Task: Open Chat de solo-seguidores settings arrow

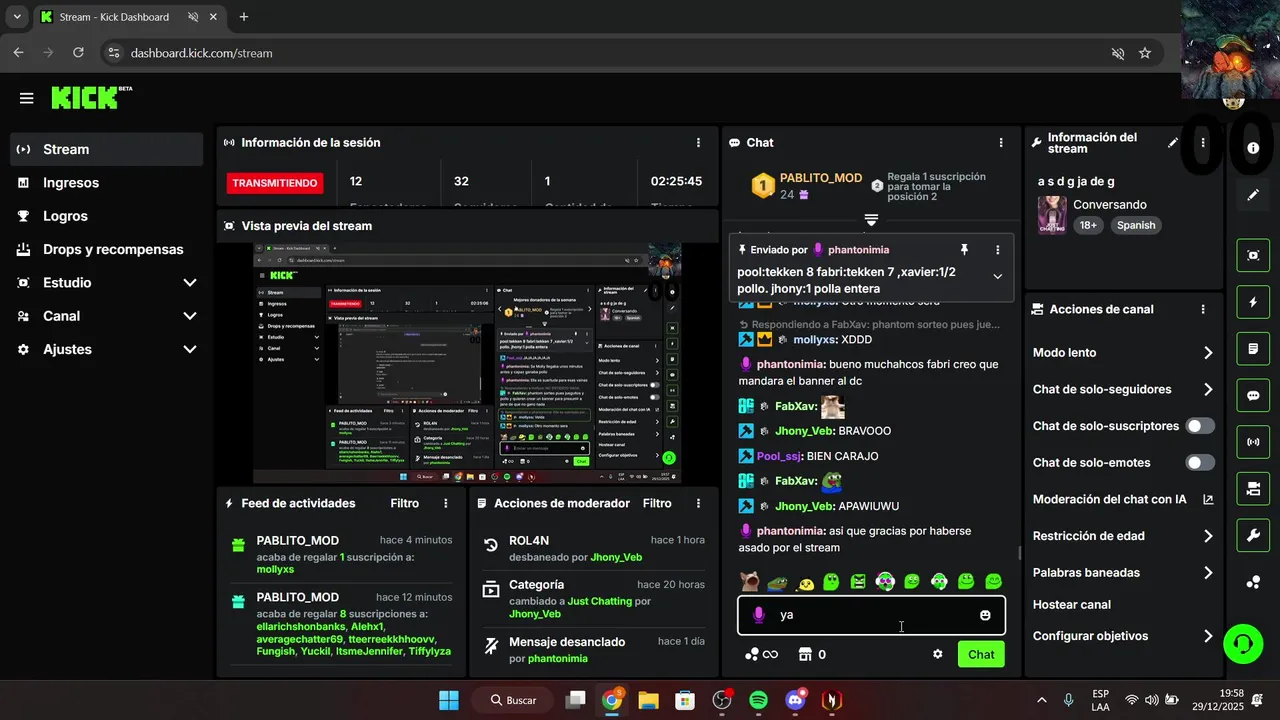Action: pos(1207,390)
